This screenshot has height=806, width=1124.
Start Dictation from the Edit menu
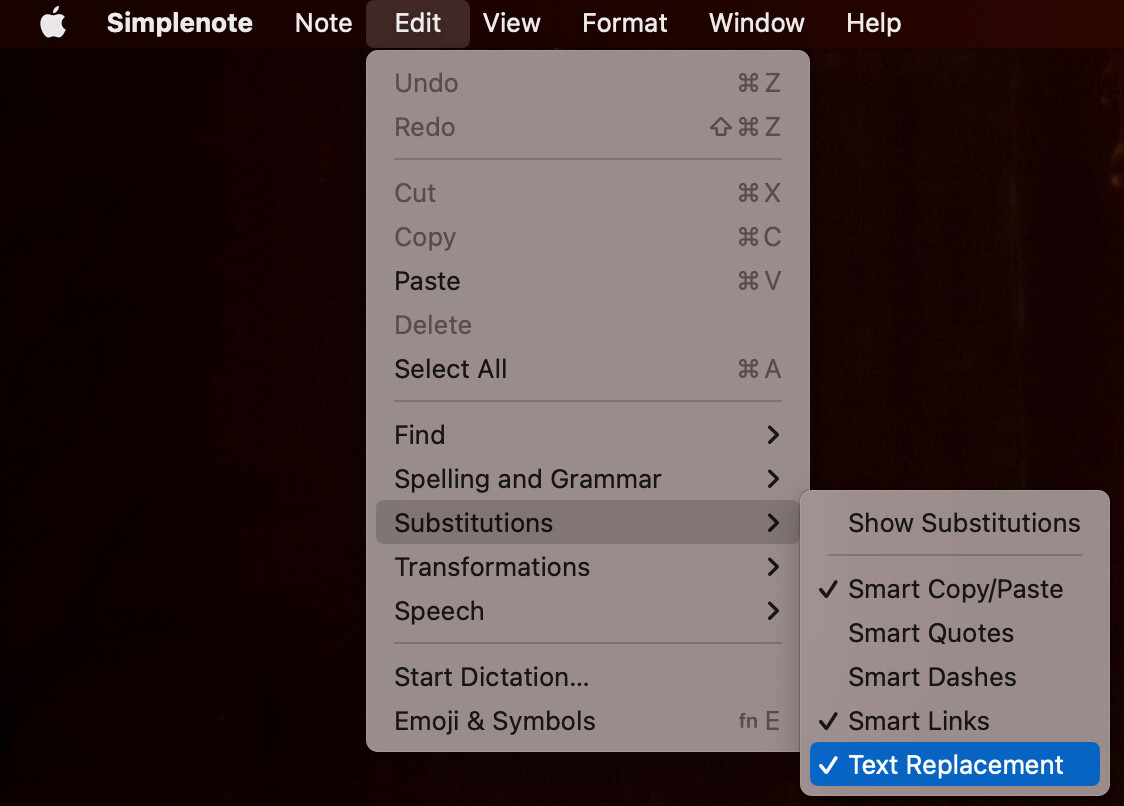tap(587, 677)
